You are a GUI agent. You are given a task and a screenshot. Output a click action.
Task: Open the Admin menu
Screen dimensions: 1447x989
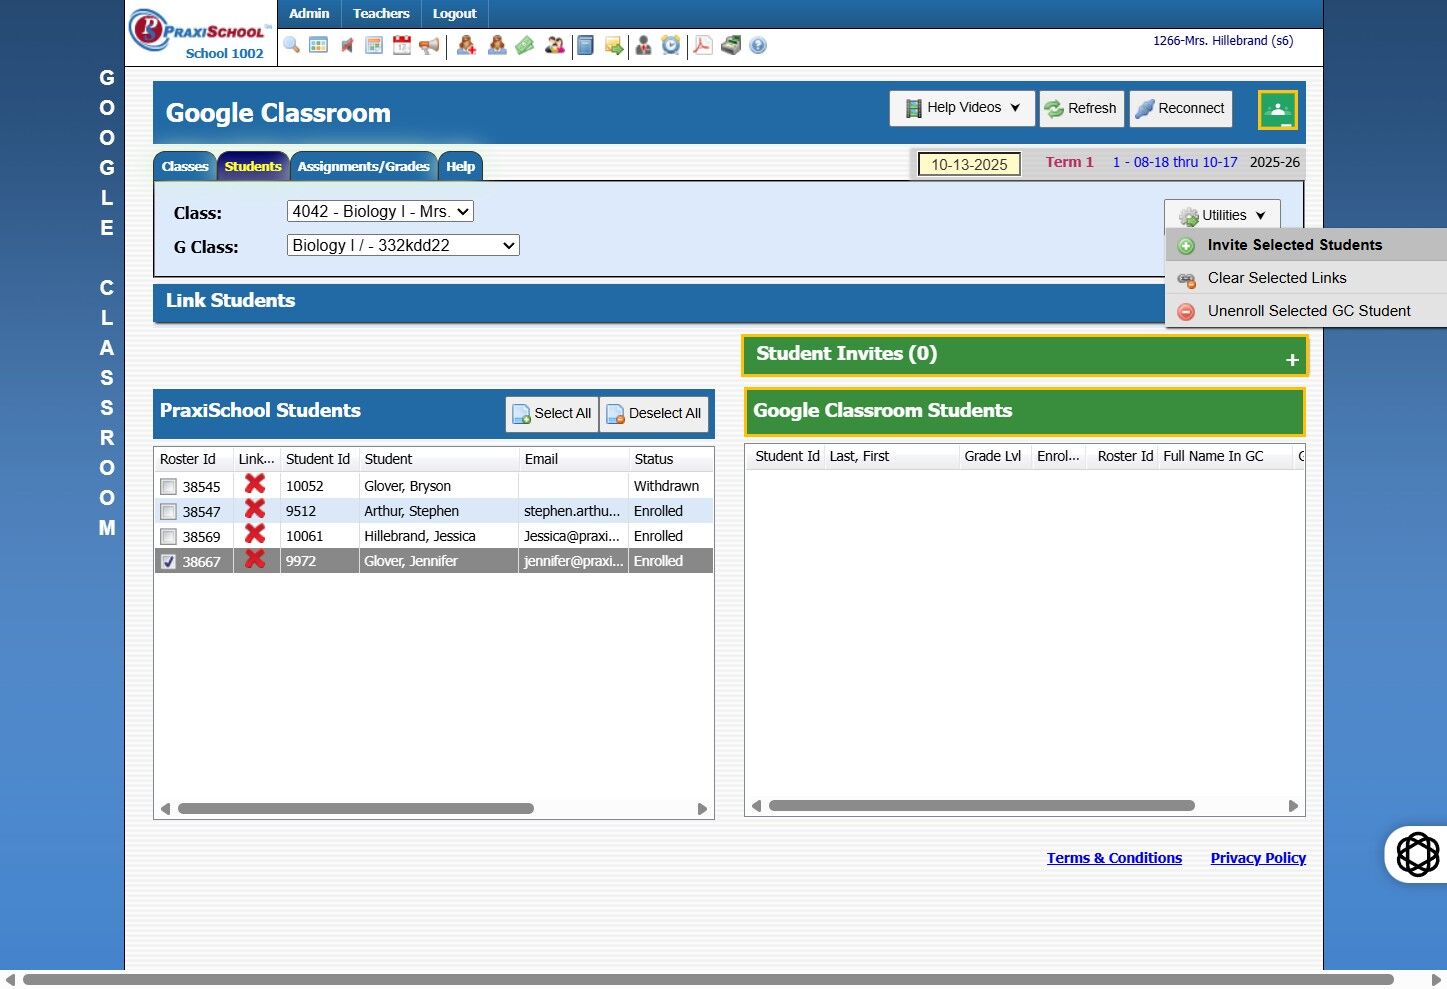click(x=309, y=14)
